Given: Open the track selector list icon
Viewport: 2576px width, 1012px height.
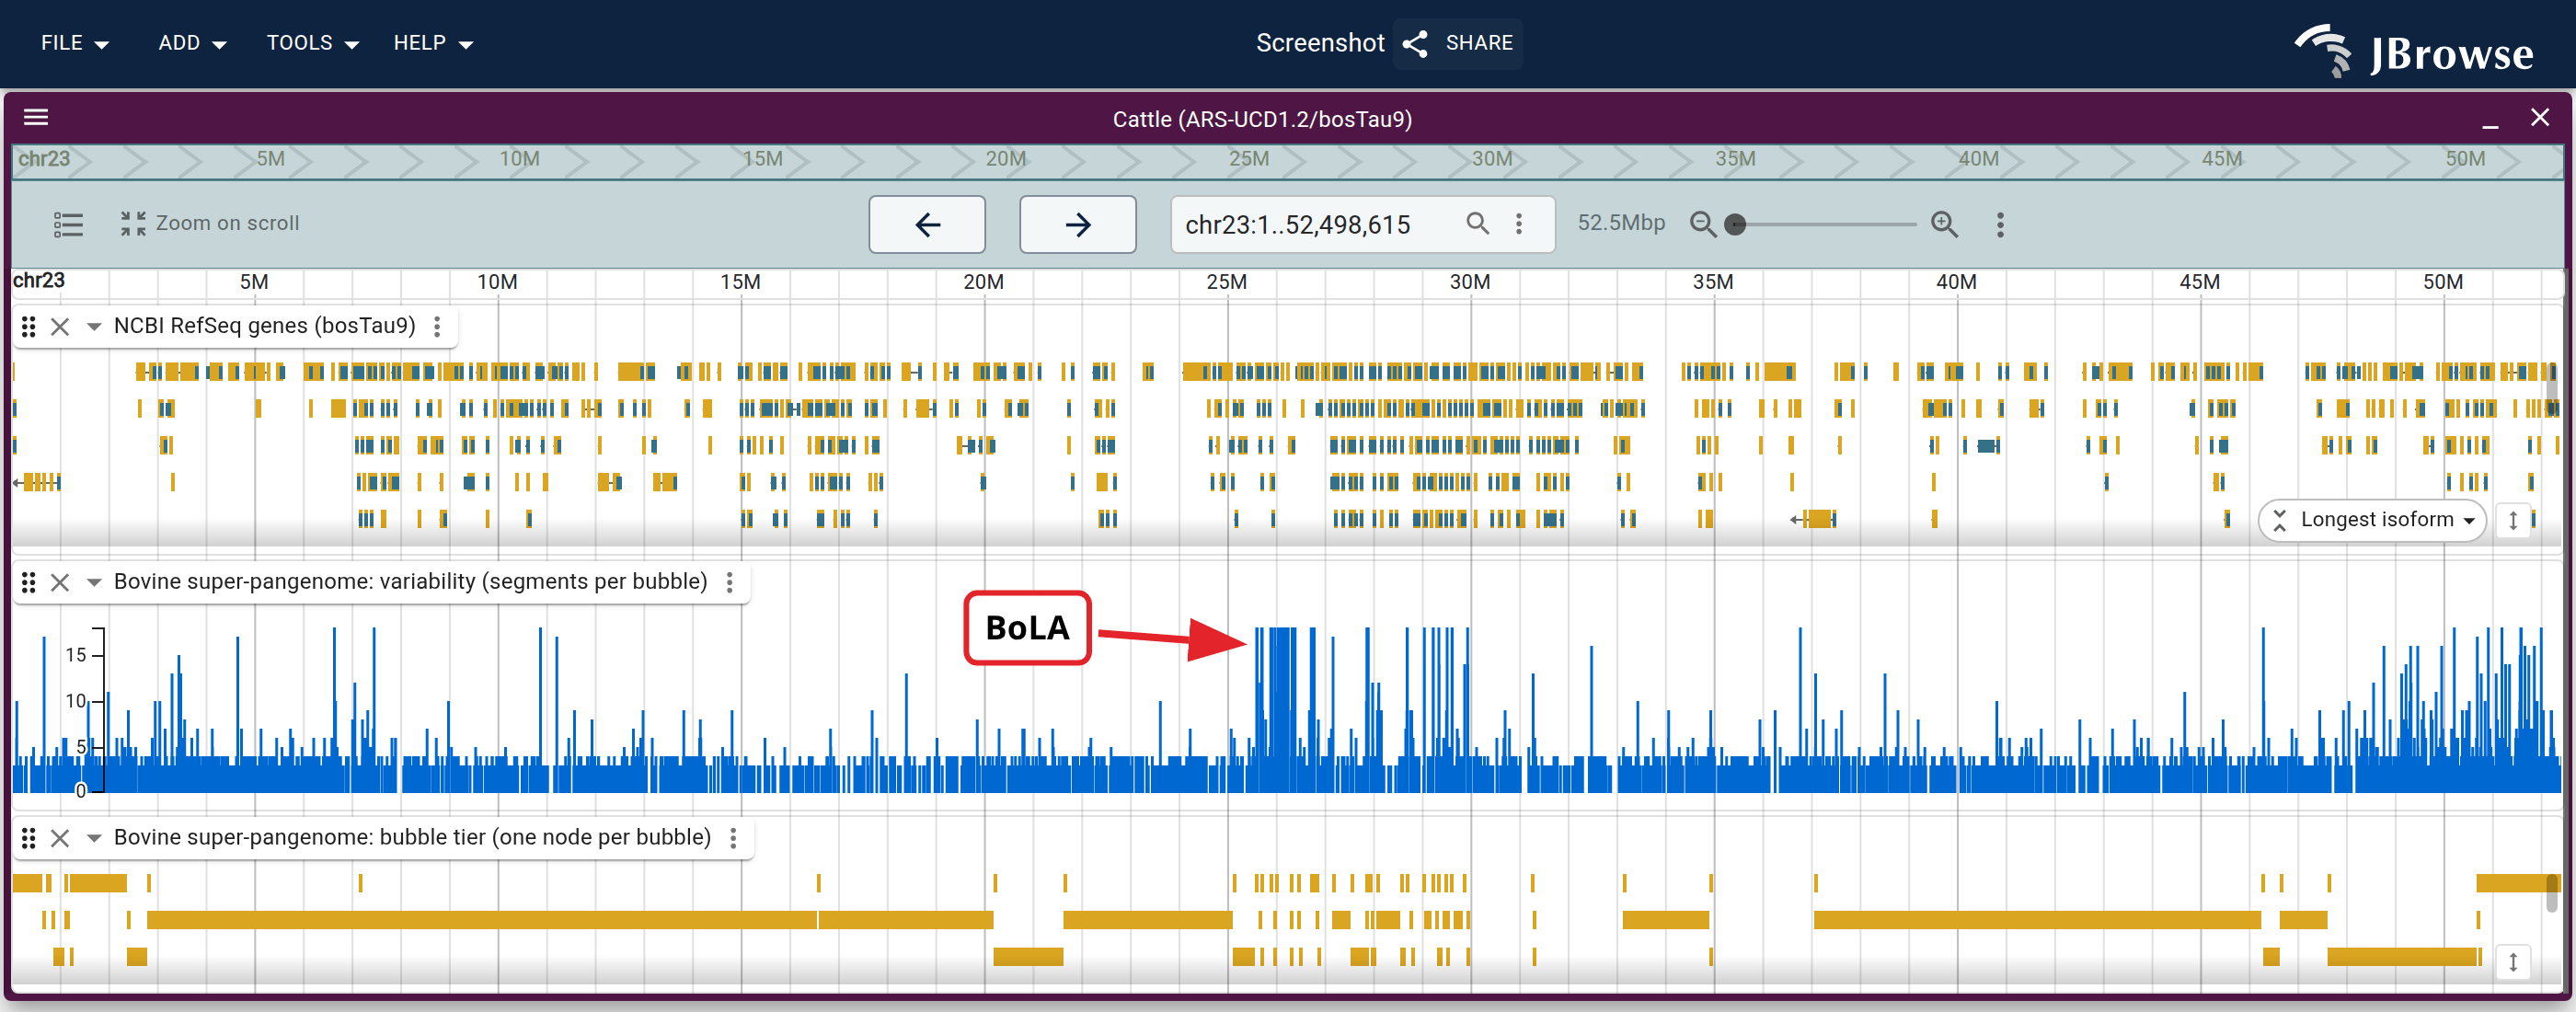Looking at the screenshot, I should [68, 224].
